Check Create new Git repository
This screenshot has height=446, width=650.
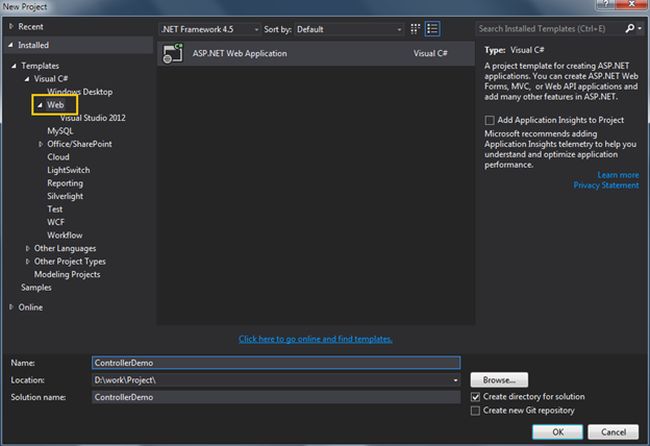point(475,410)
